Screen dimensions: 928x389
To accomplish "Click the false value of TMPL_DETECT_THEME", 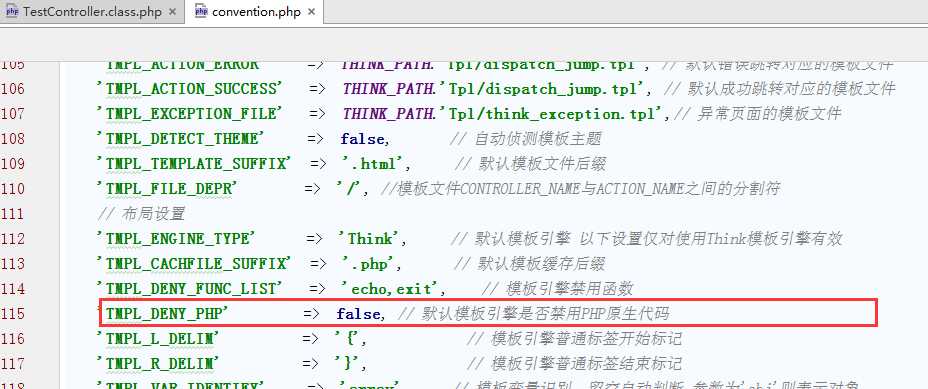I will 362,139.
